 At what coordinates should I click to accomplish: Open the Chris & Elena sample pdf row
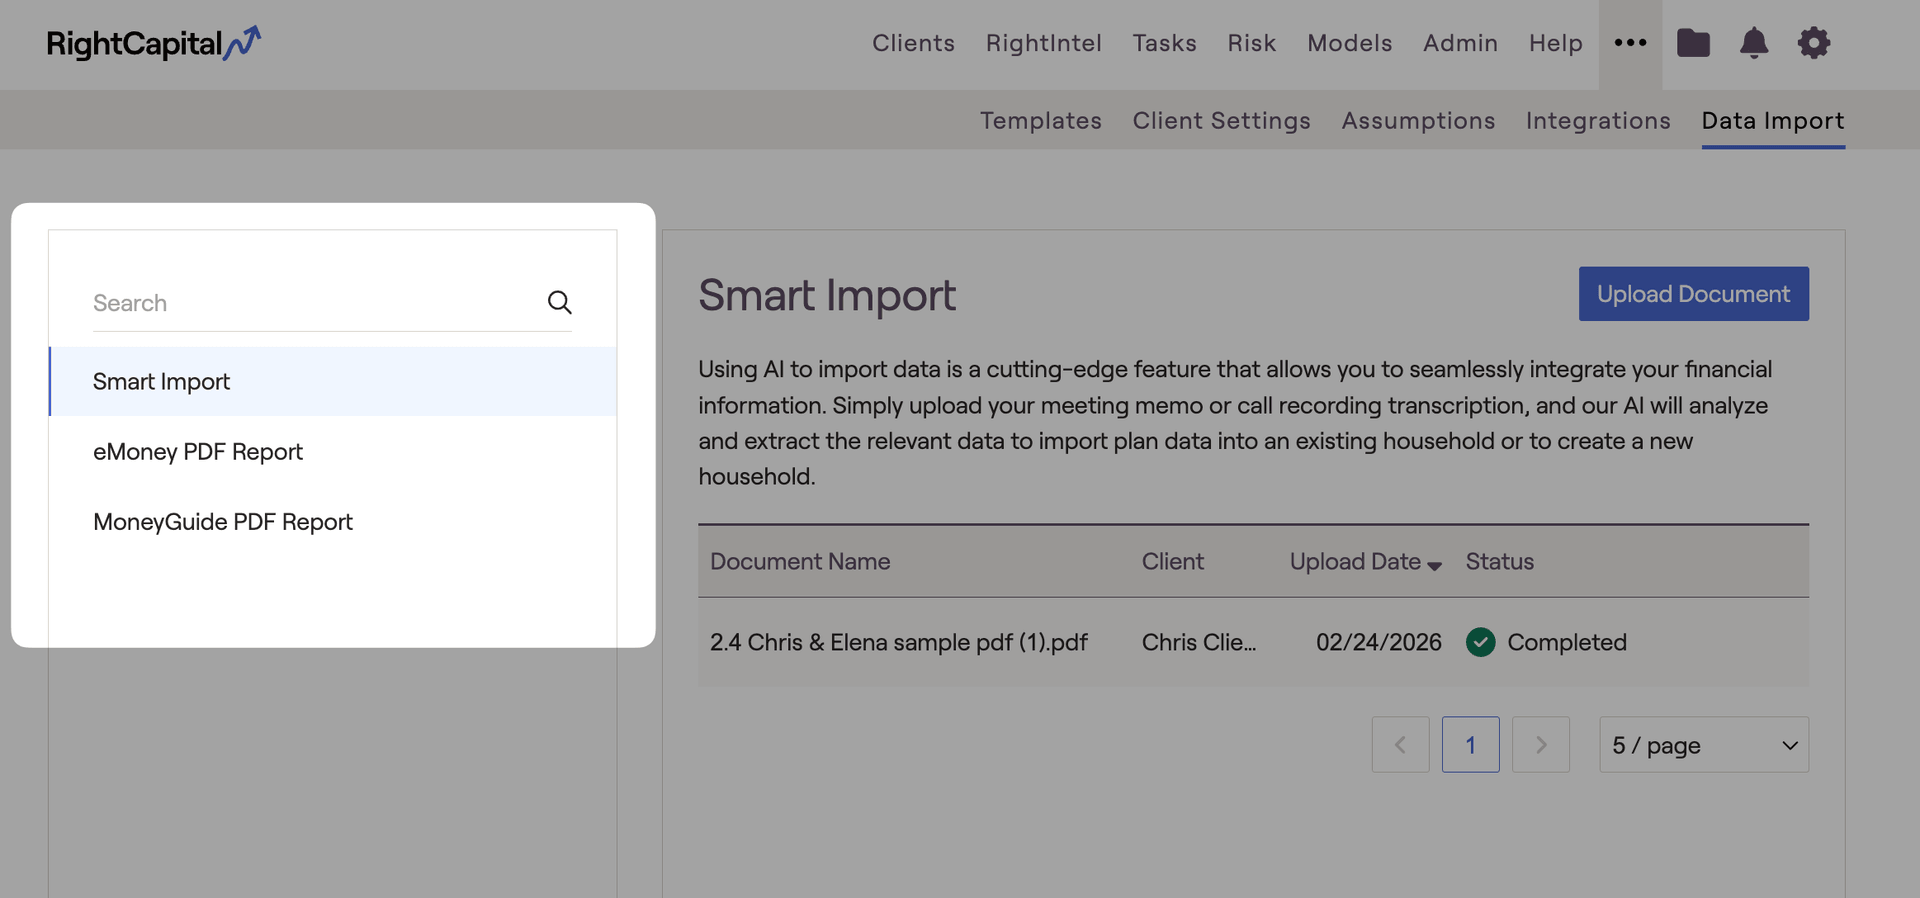point(898,642)
